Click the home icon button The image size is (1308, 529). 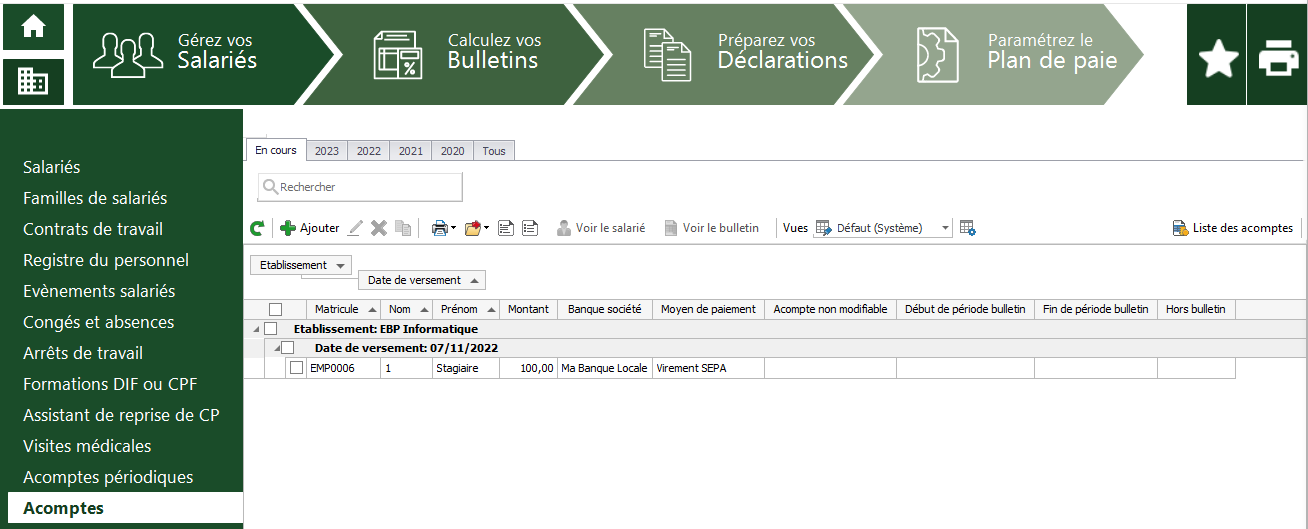tap(33, 27)
